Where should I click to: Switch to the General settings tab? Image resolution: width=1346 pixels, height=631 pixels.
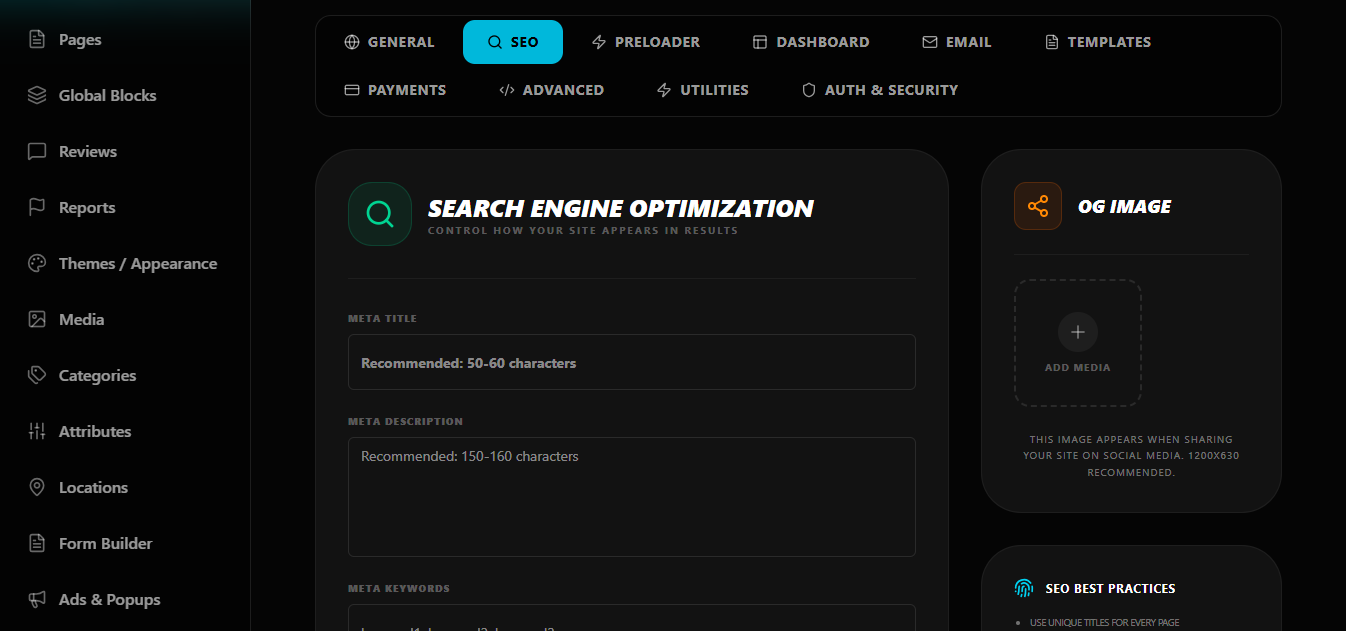389,42
